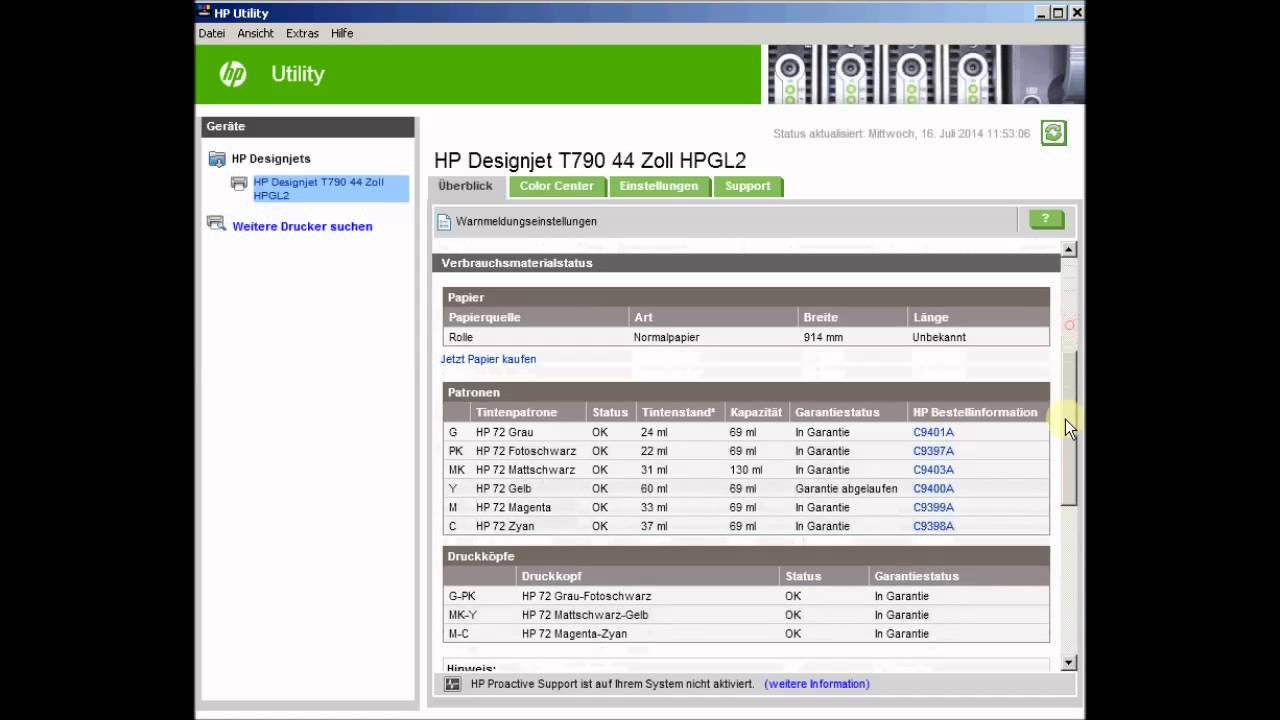Open the Extras menu
This screenshot has height=720, width=1280.
tap(302, 33)
